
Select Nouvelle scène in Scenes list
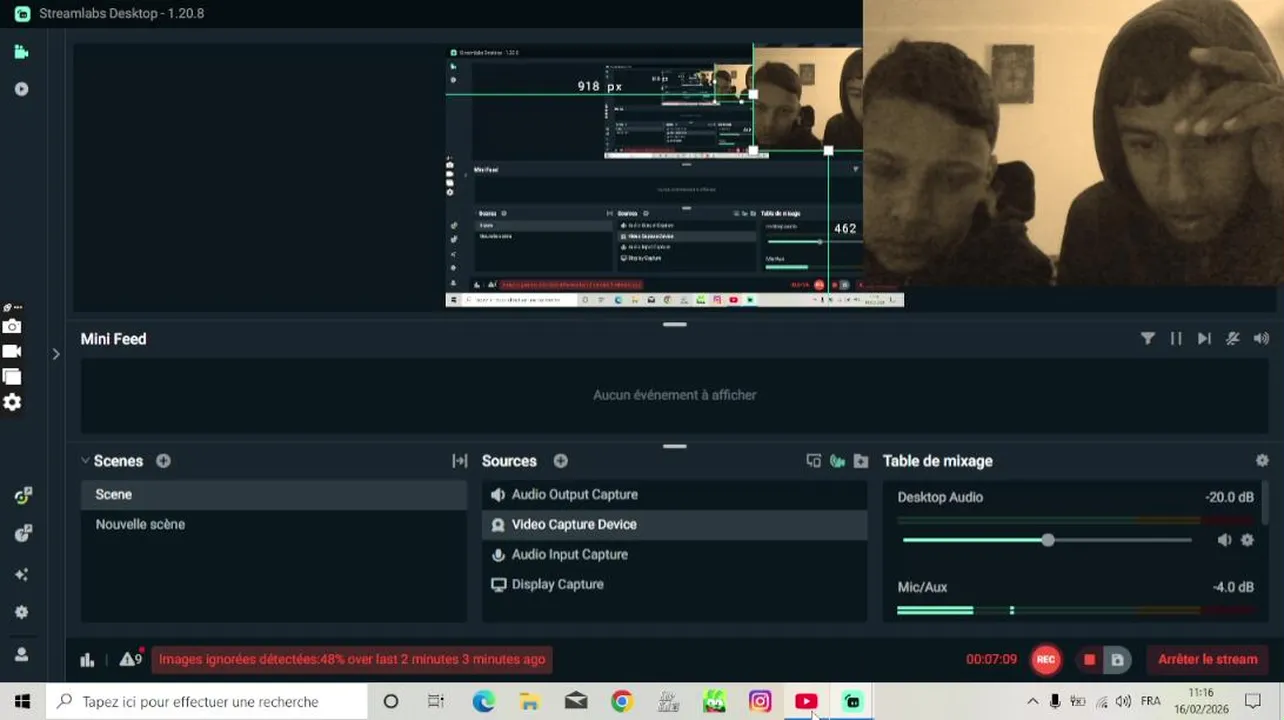tap(273, 524)
